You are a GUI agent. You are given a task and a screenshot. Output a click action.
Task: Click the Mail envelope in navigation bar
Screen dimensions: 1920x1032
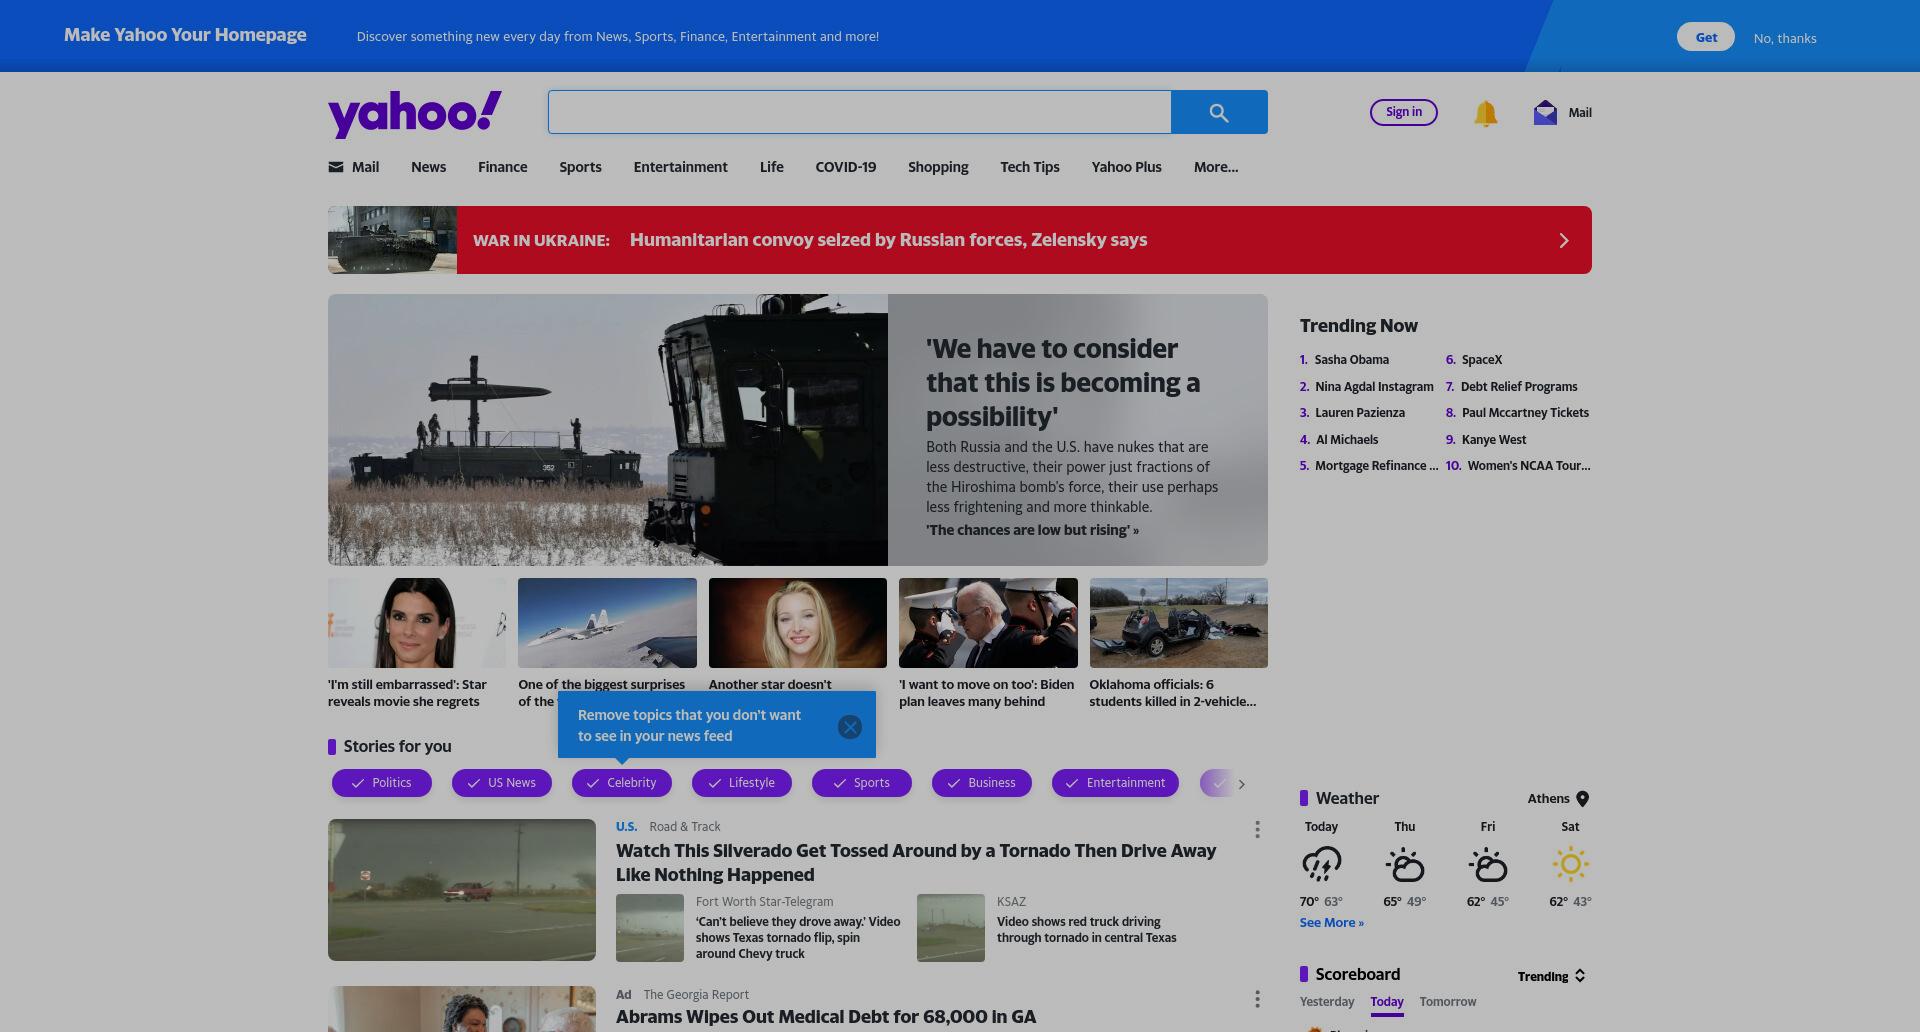tap(336, 167)
